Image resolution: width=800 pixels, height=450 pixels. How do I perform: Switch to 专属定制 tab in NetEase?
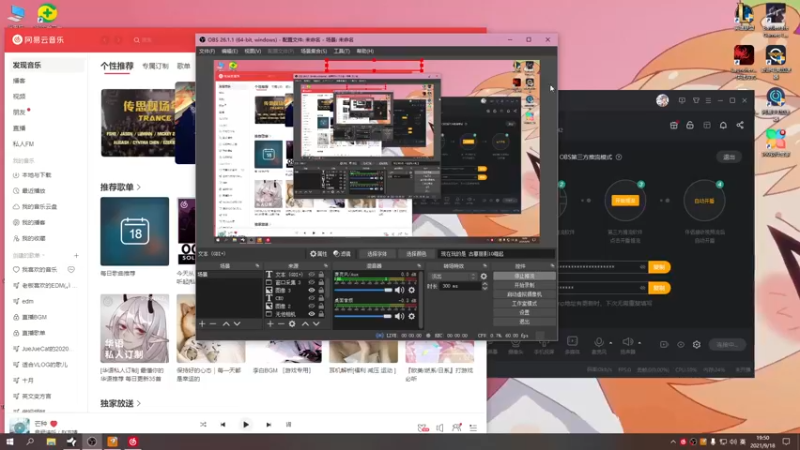point(155,66)
